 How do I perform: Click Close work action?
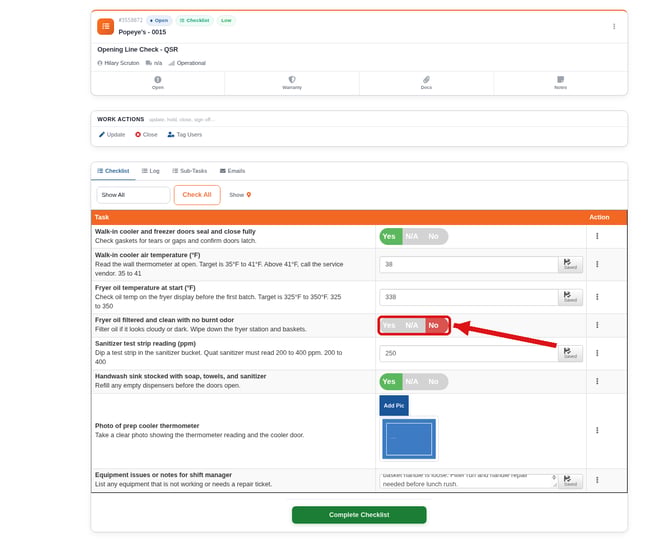tap(147, 135)
